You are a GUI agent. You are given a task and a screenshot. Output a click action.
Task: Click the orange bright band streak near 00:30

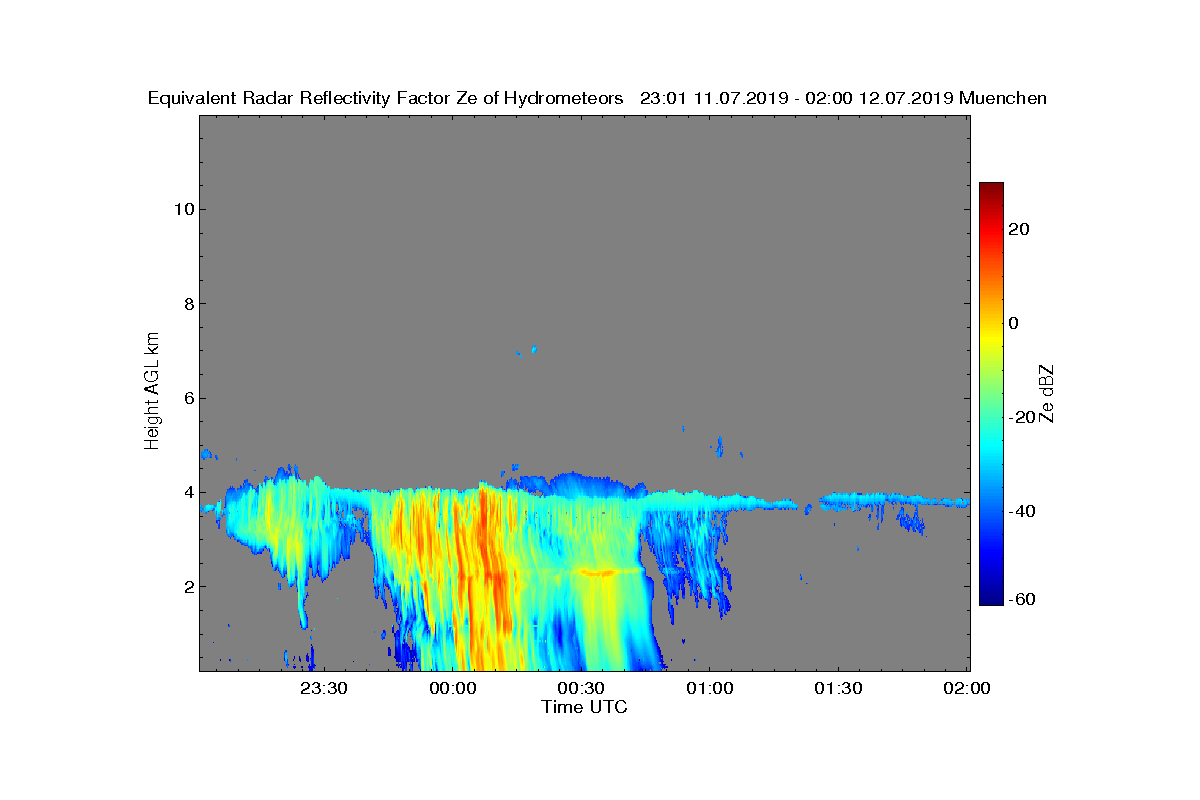(x=600, y=573)
